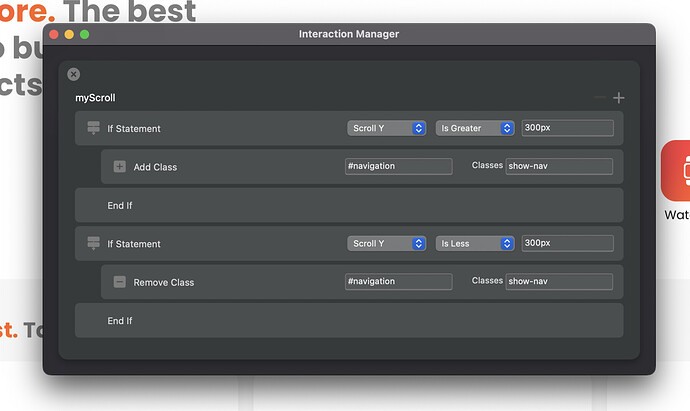690x411 pixels.
Task: Open the Scroll Y dropdown in the first If Statement
Action: pos(386,128)
